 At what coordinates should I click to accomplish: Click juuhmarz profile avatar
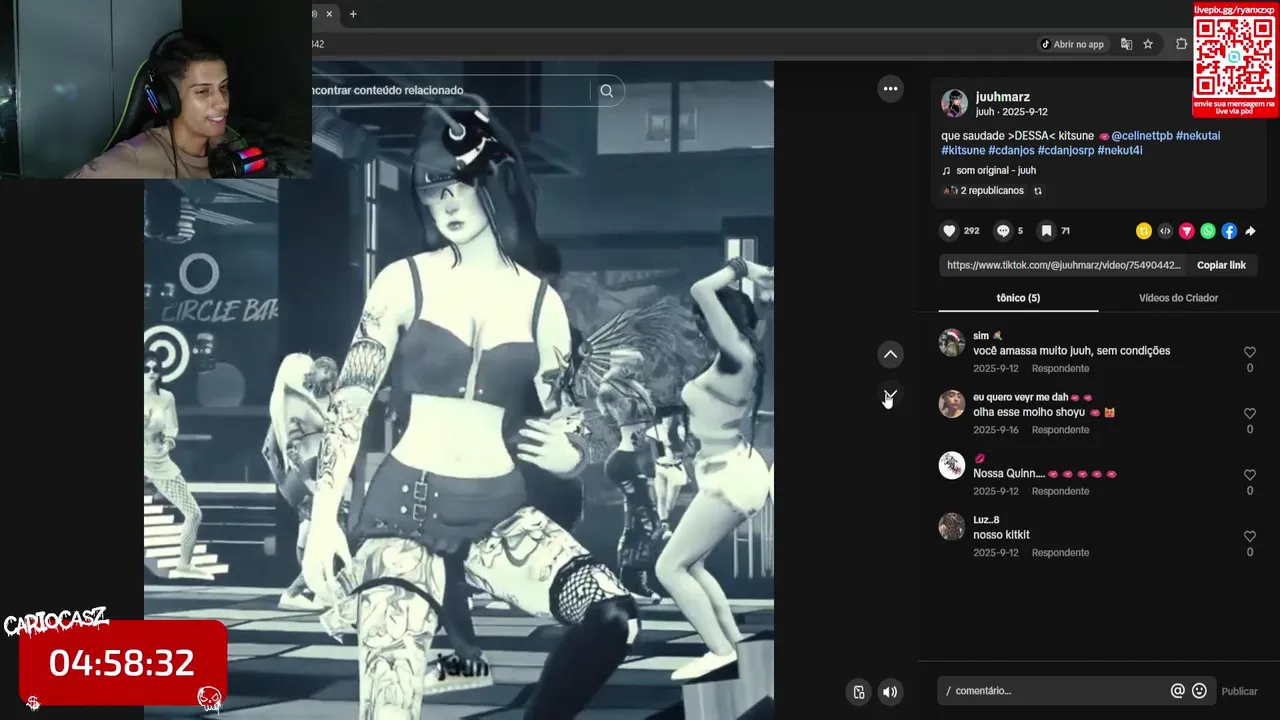click(954, 103)
